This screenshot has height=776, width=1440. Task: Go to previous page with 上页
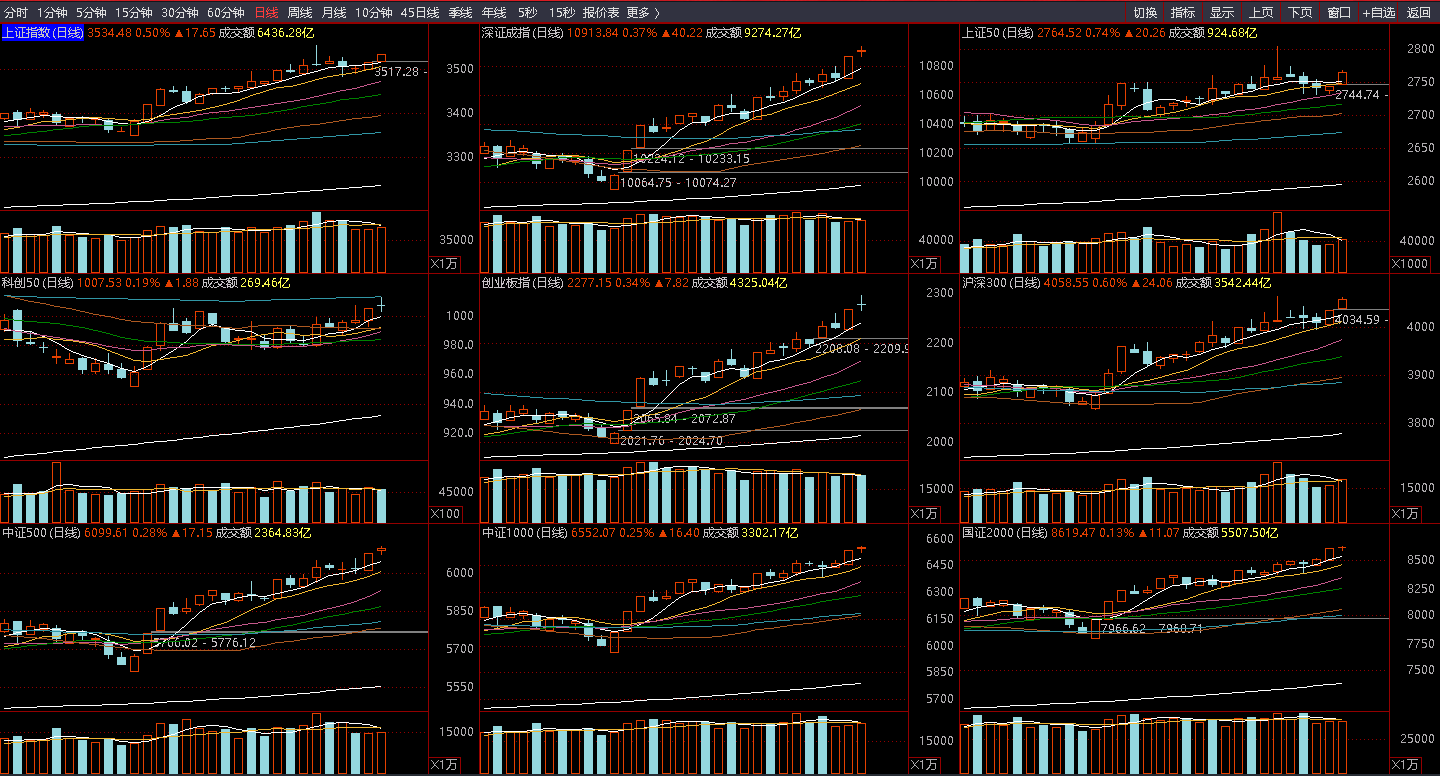(1261, 12)
